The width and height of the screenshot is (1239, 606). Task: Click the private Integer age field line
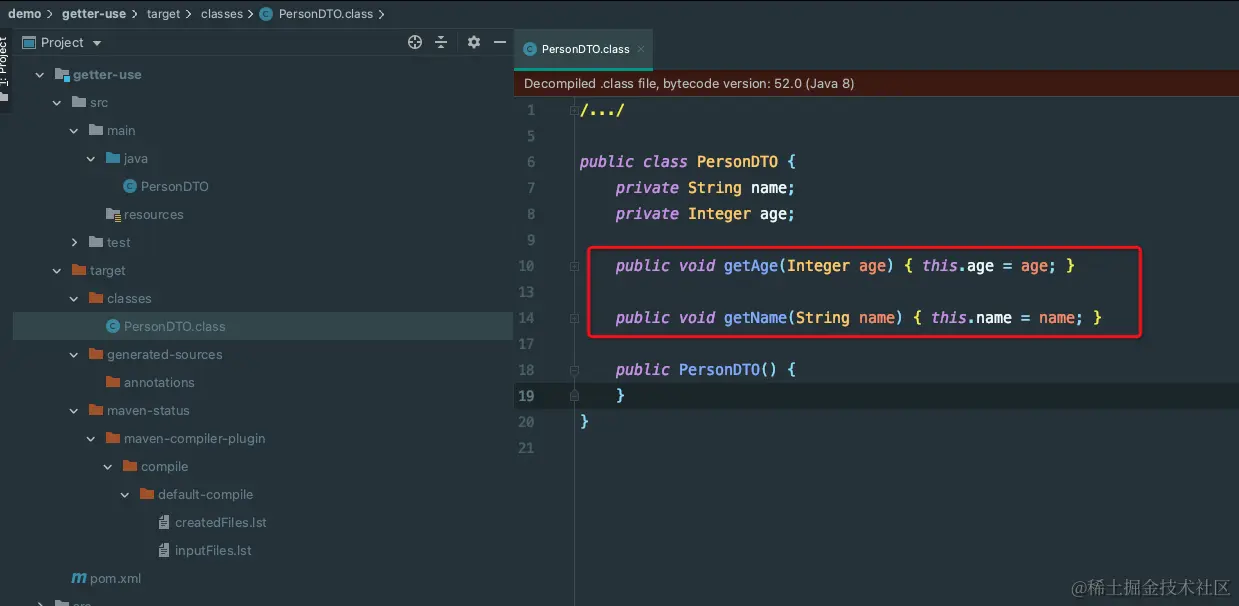(x=705, y=214)
